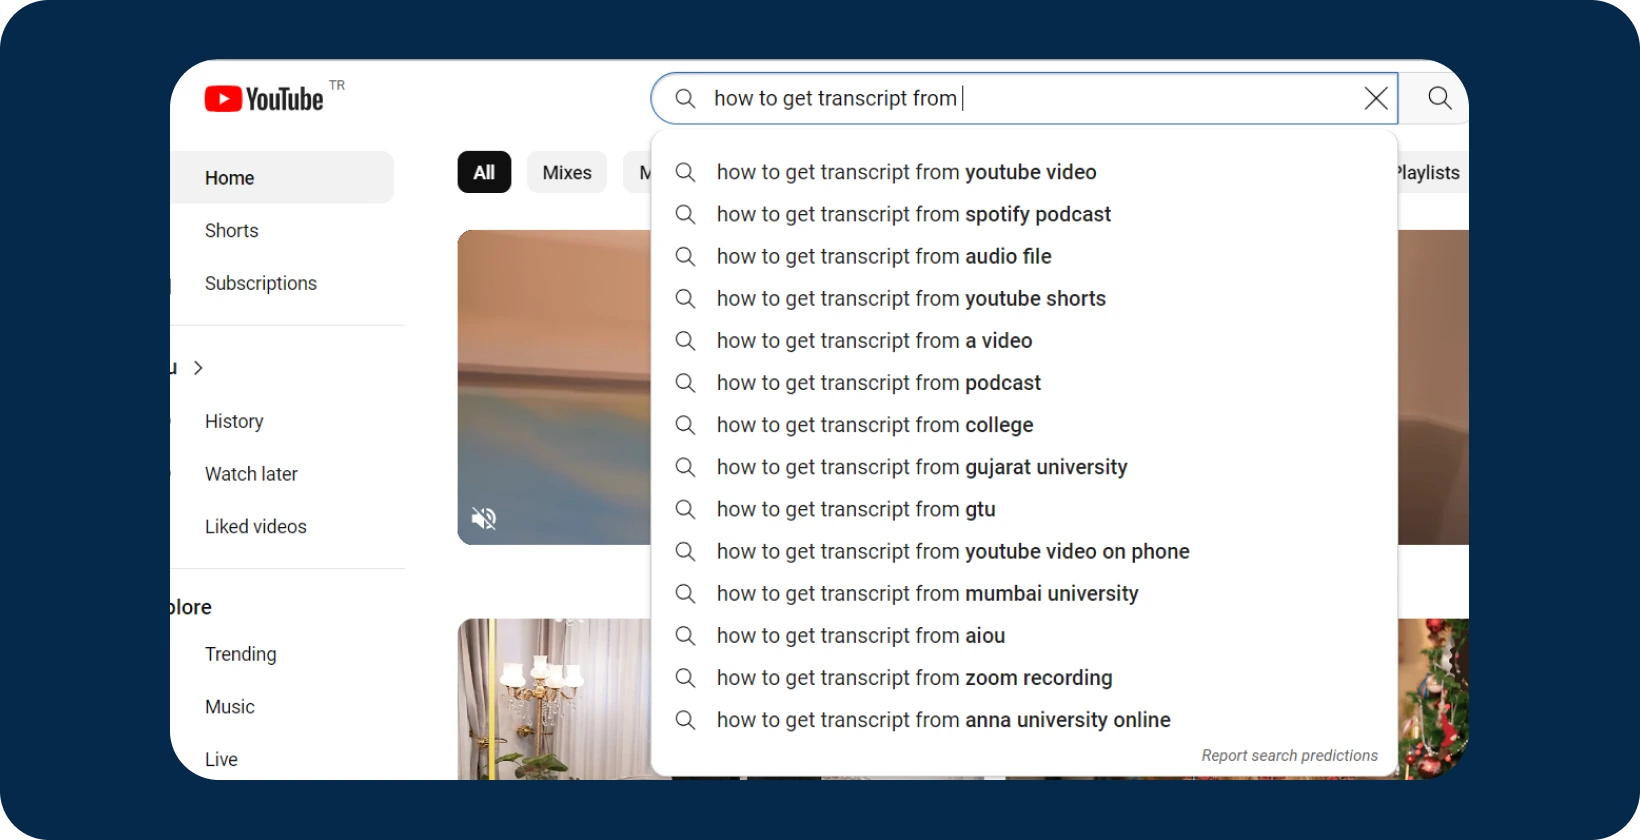Click magnifier icon inside the search box
The height and width of the screenshot is (840, 1640).
685,98
